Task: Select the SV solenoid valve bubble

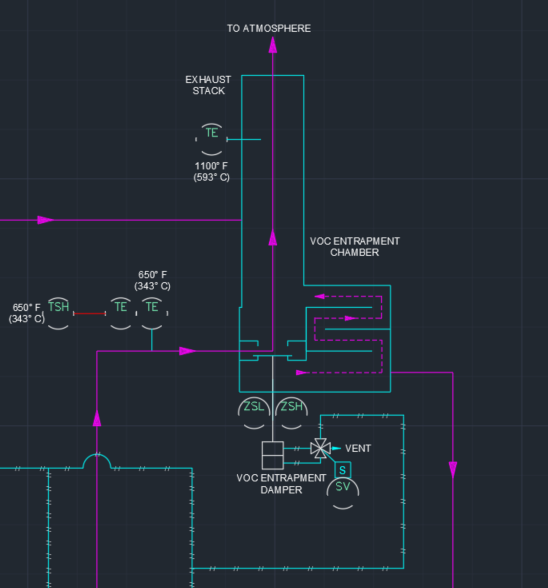Action: 343,493
